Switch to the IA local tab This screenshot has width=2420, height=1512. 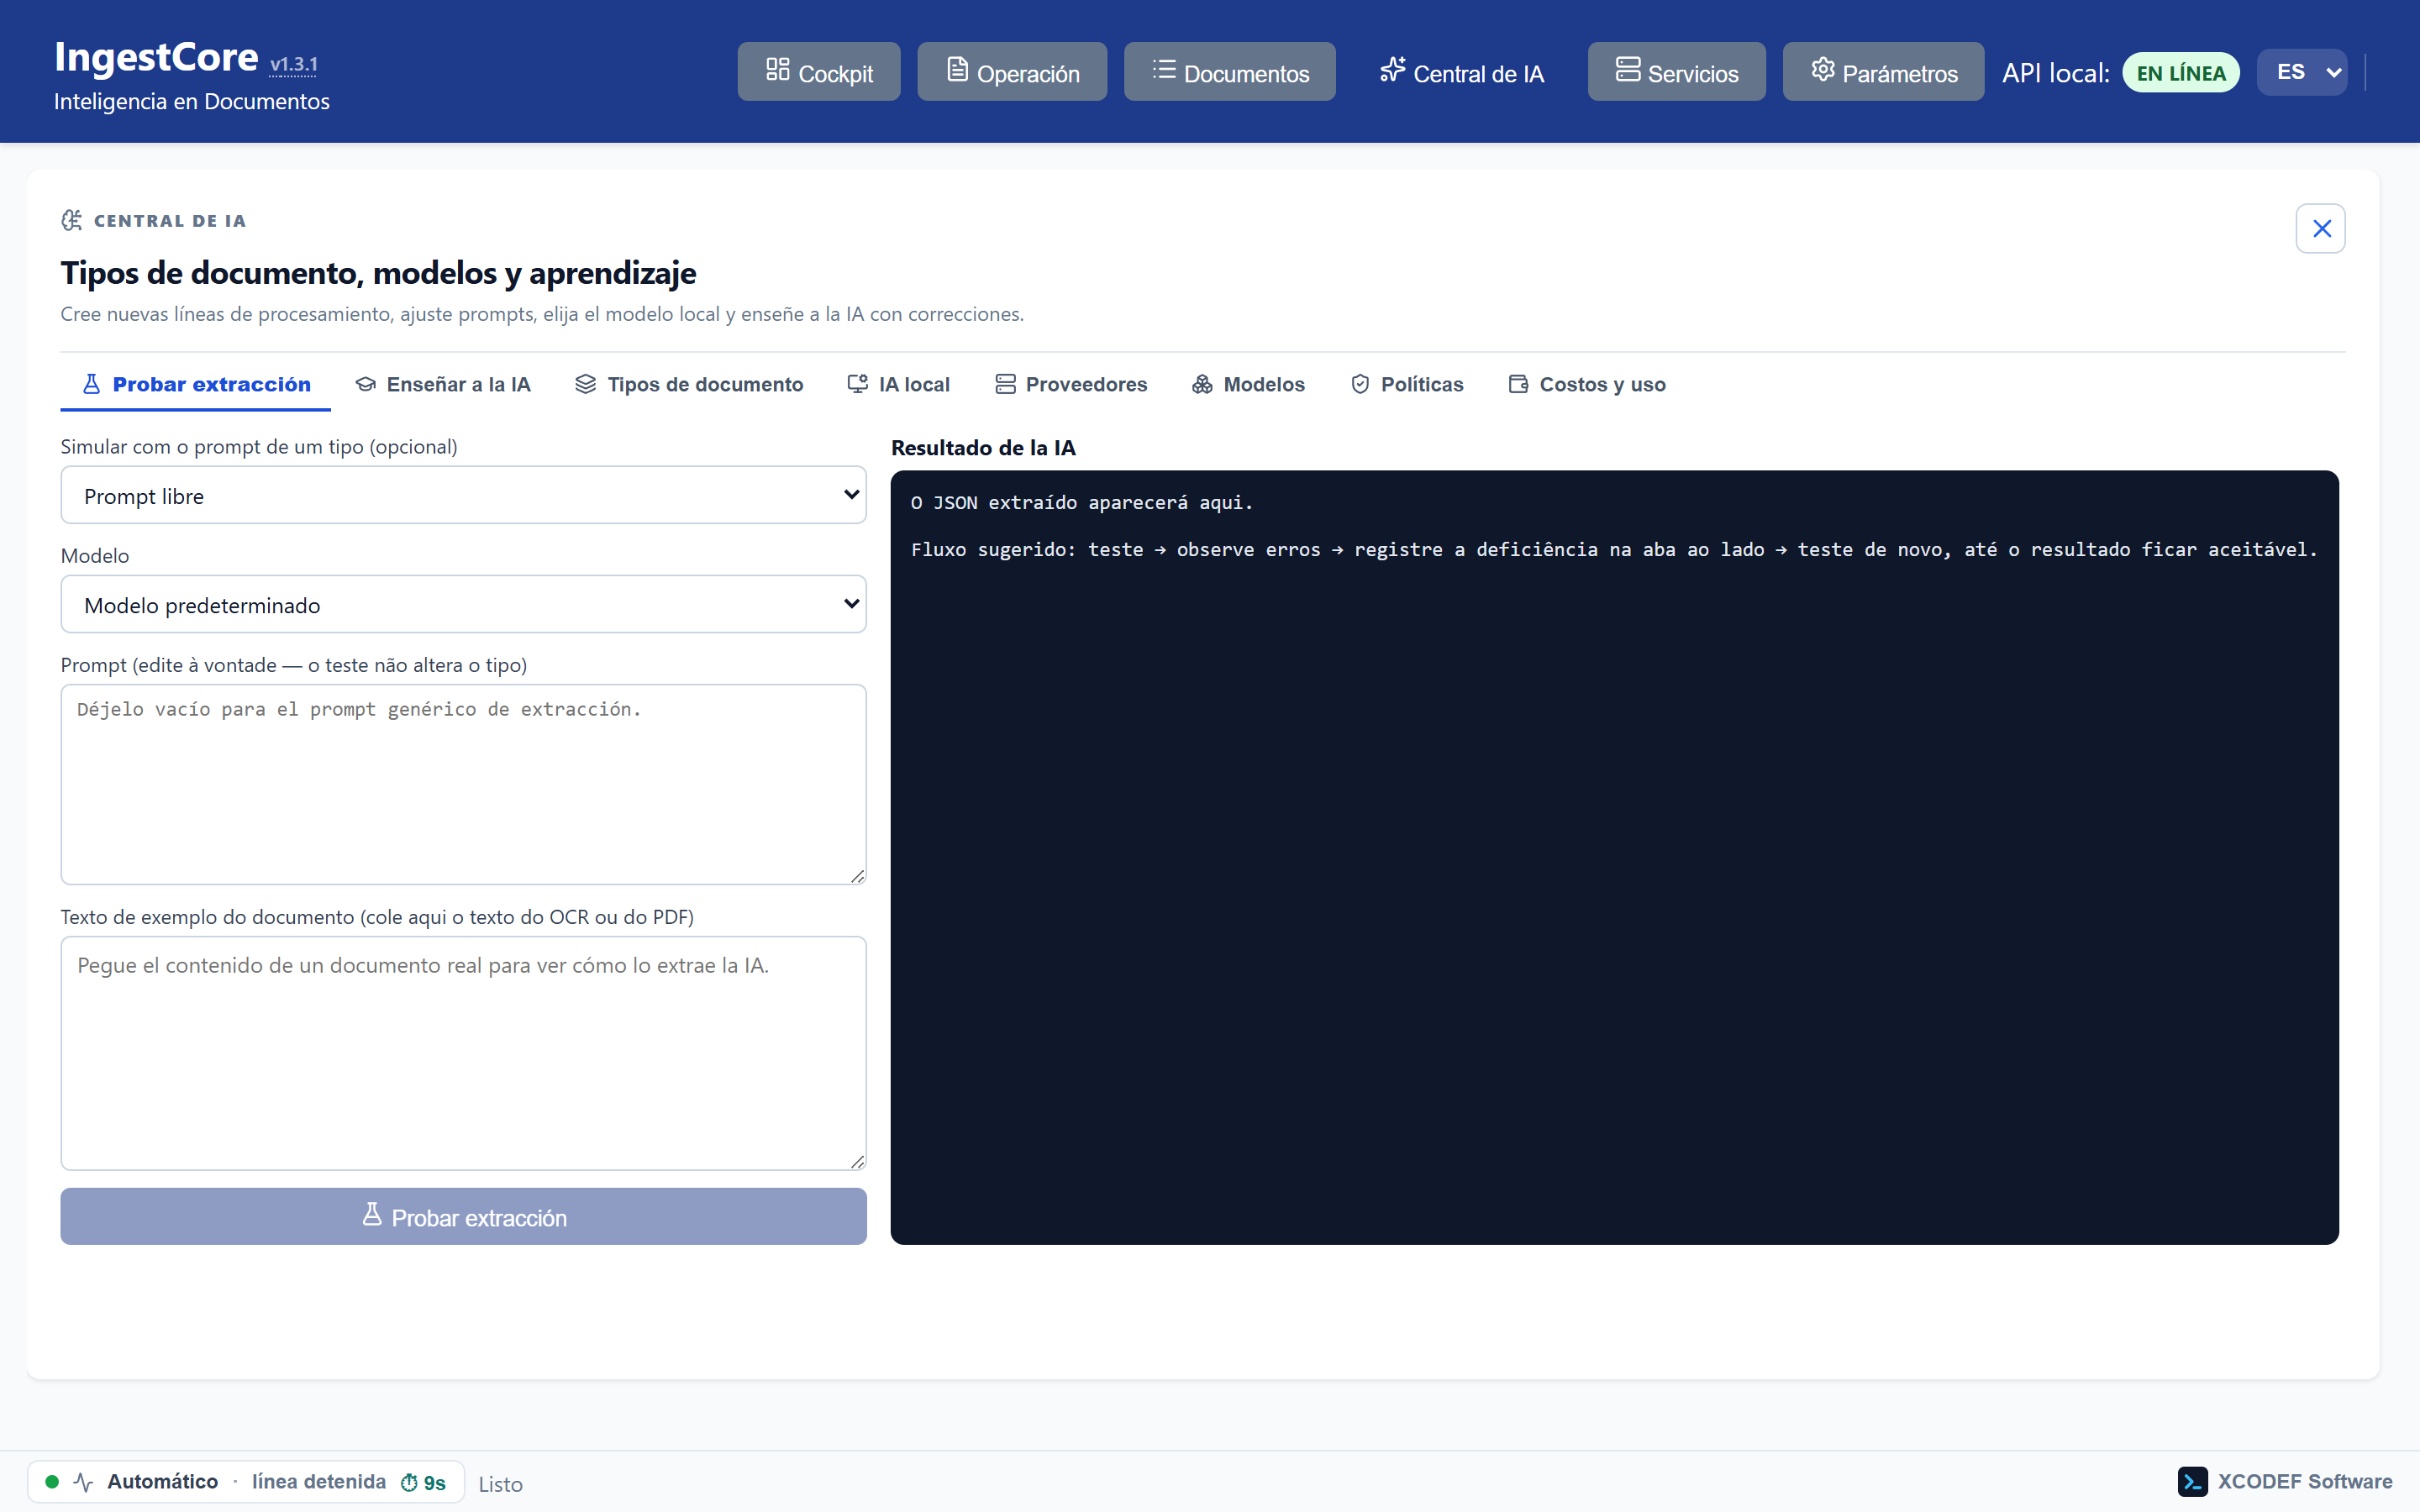click(898, 384)
